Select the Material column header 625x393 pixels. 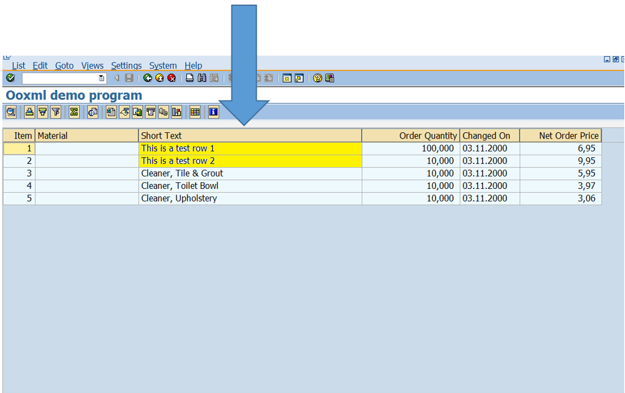click(x=87, y=136)
